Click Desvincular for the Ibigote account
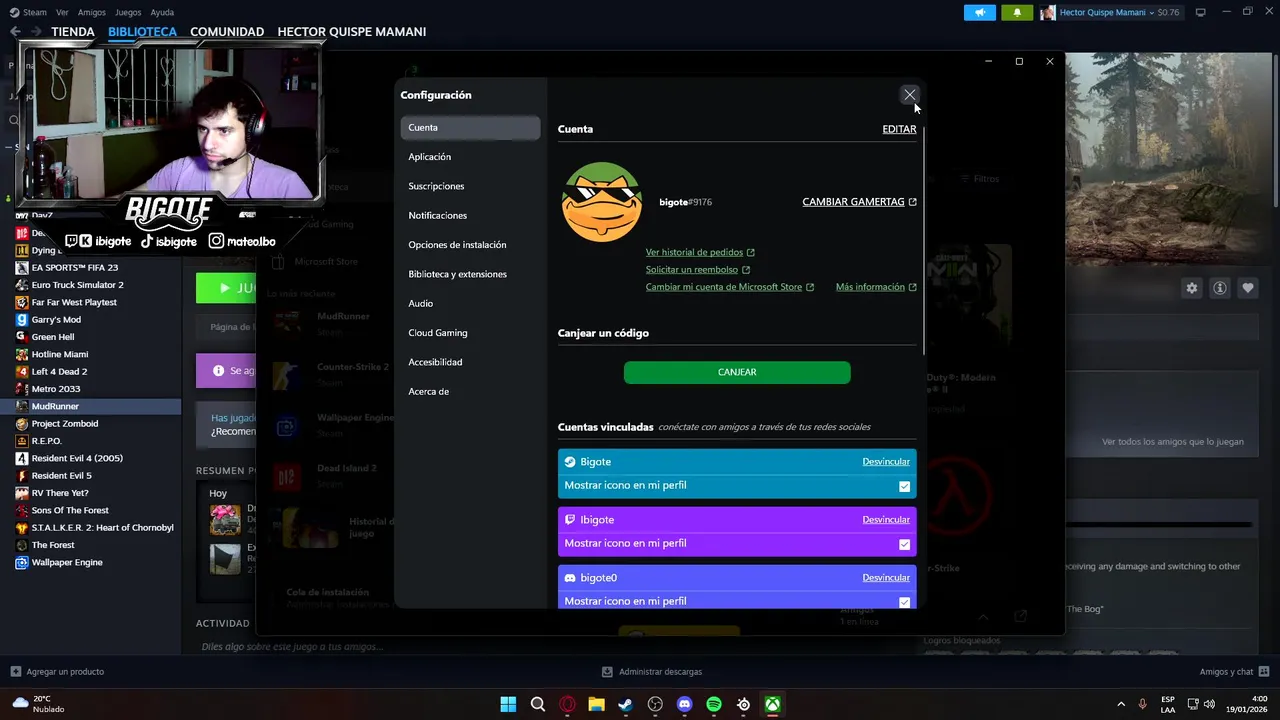 coord(886,520)
